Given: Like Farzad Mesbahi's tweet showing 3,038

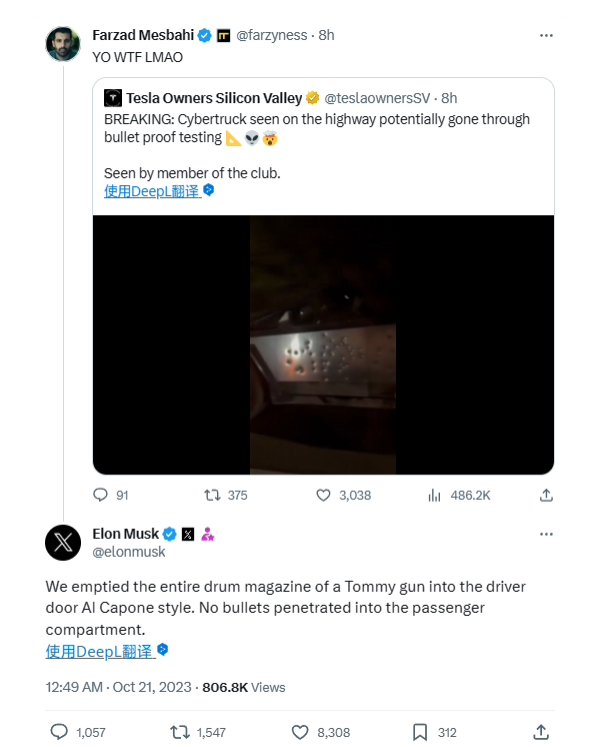Looking at the screenshot, I should coord(323,495).
